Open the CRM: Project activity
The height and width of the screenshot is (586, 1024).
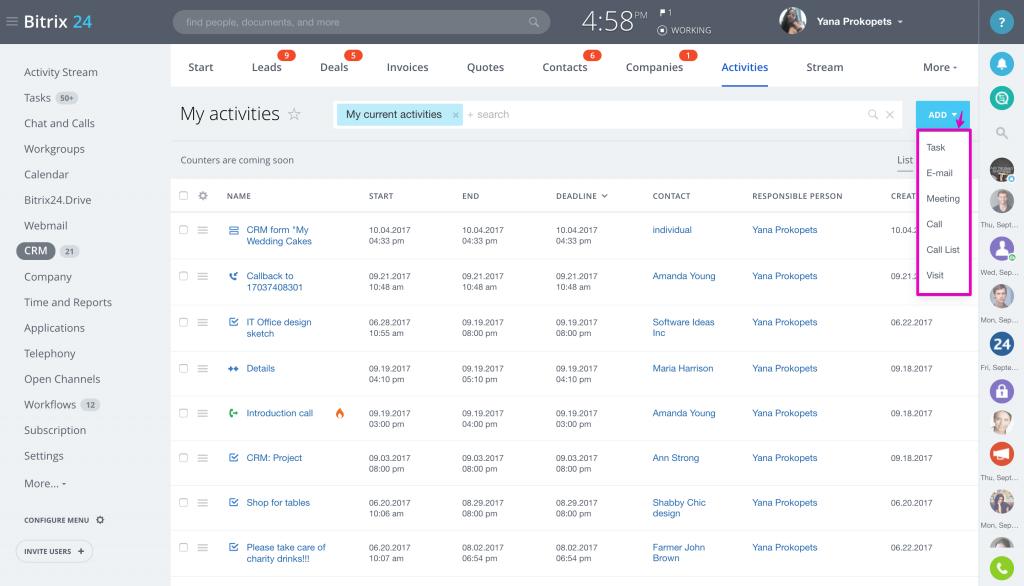pyautogui.click(x=274, y=458)
